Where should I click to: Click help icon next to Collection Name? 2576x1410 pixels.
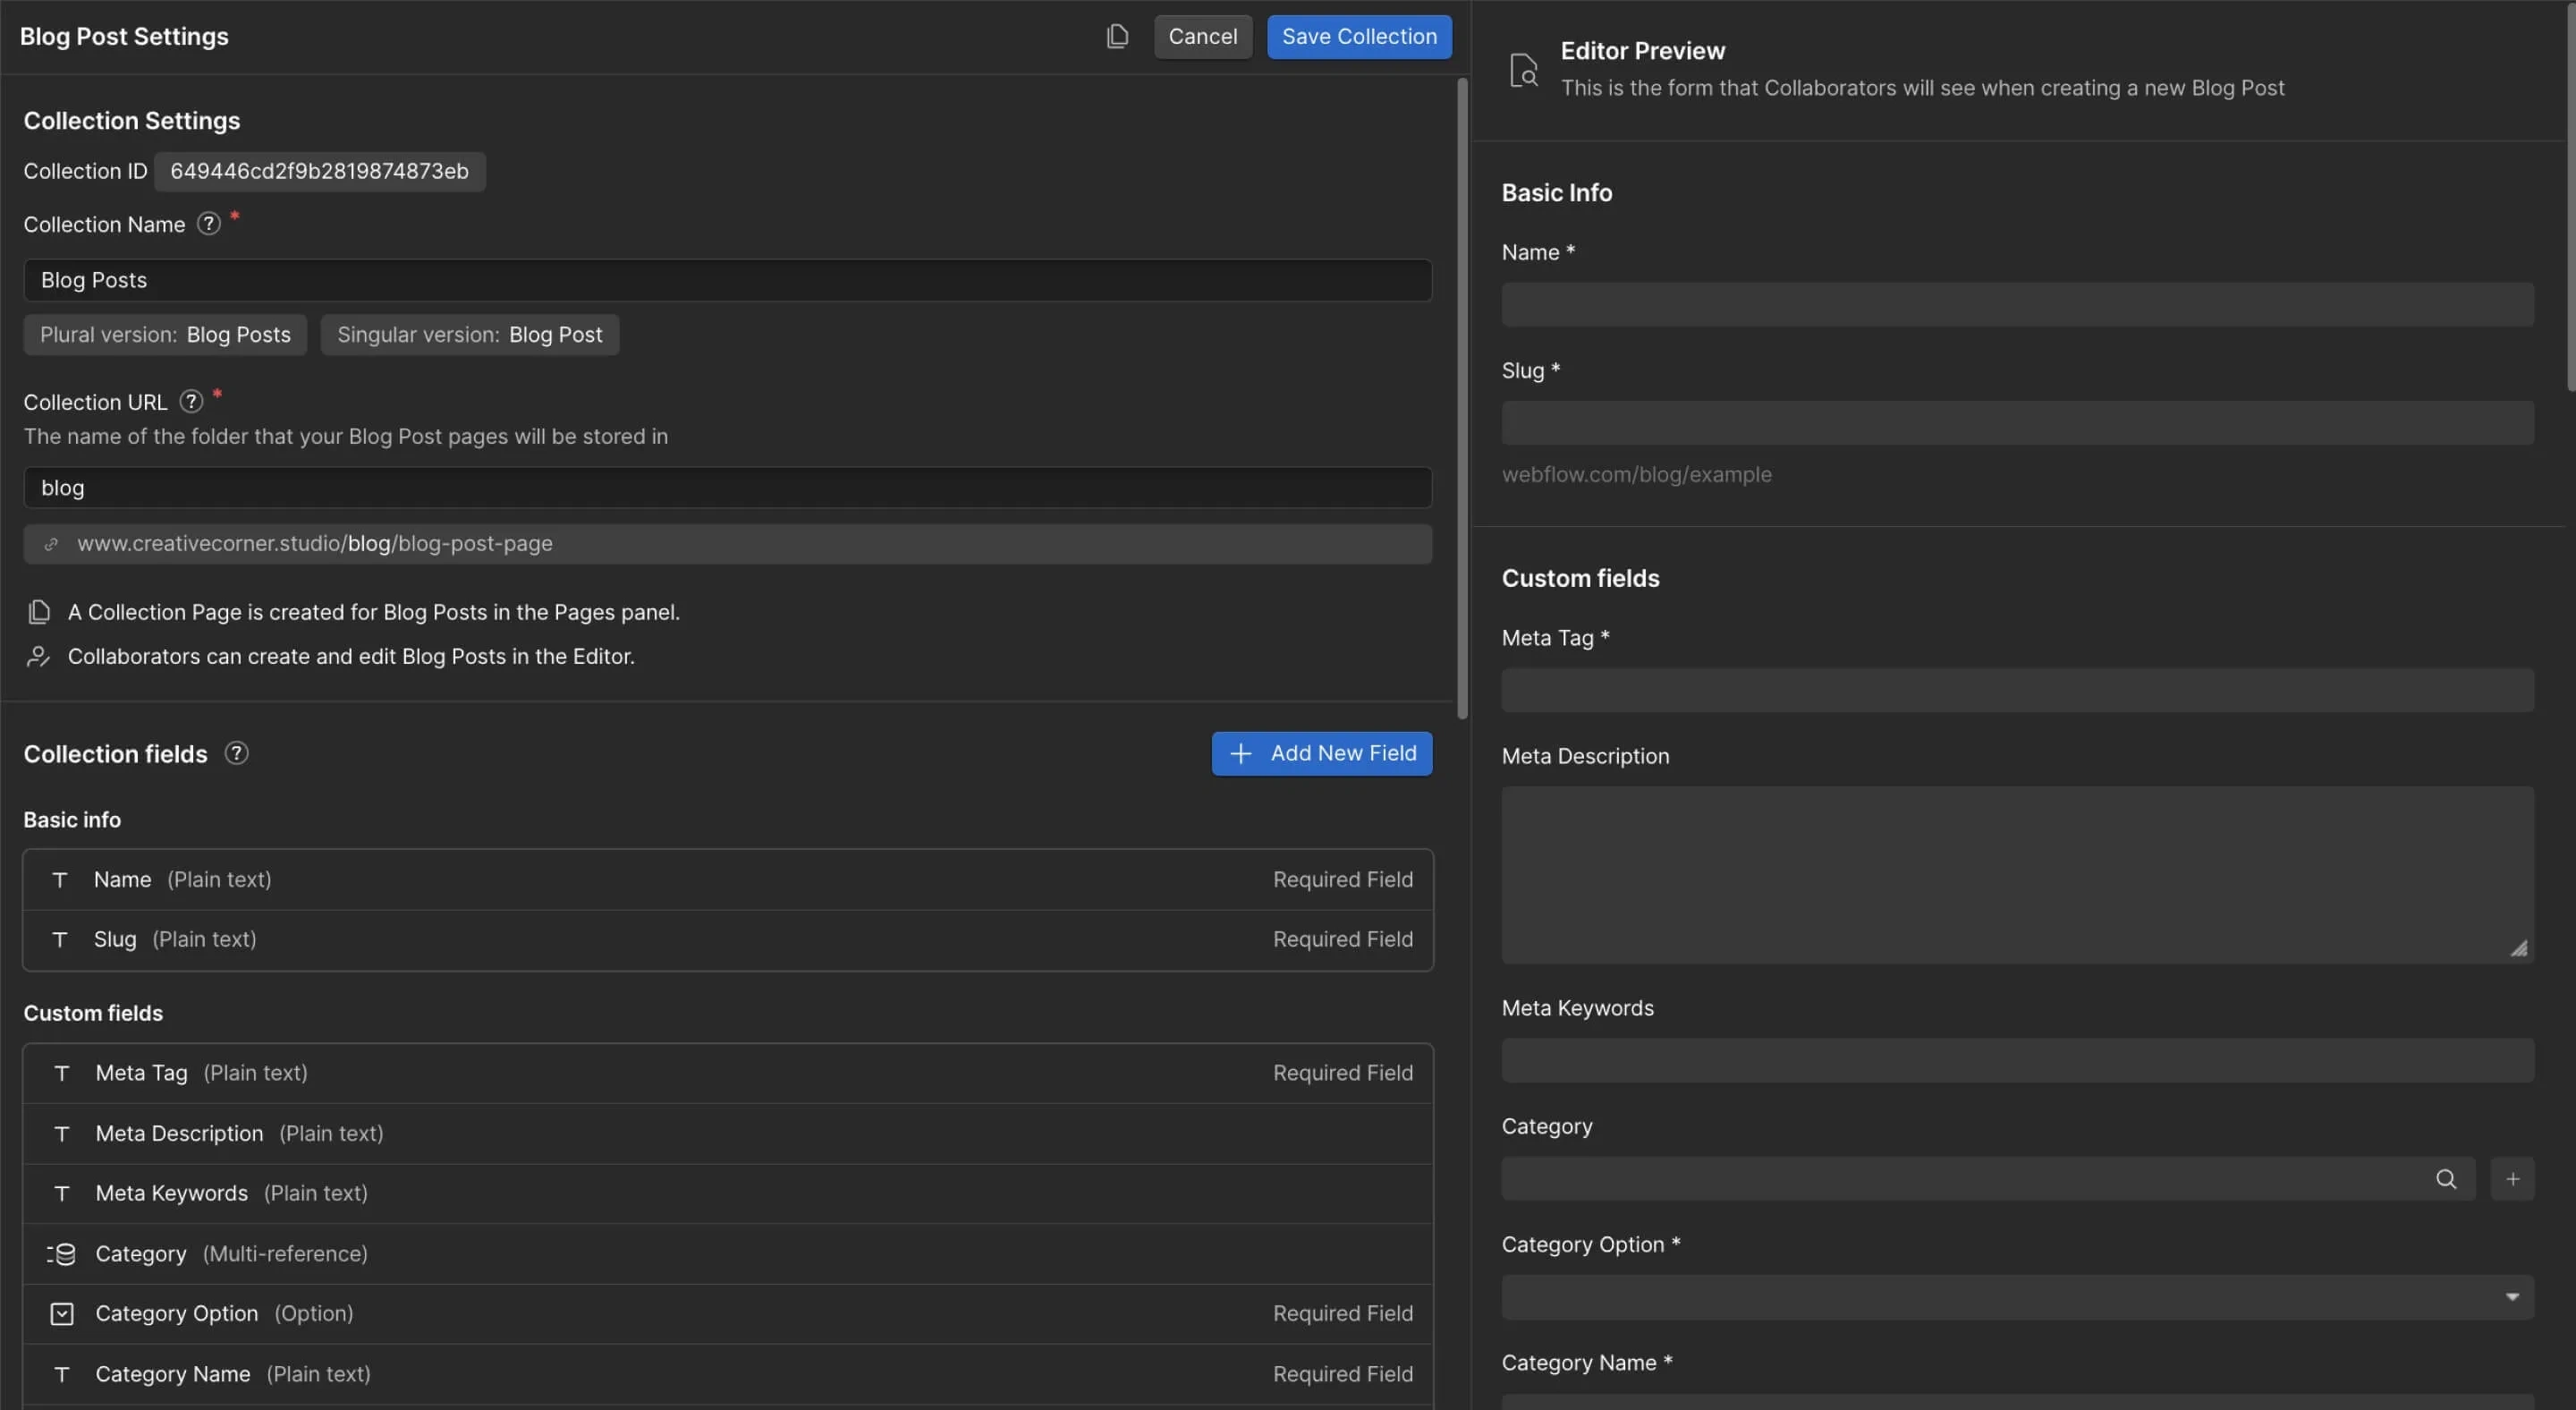tap(208, 224)
